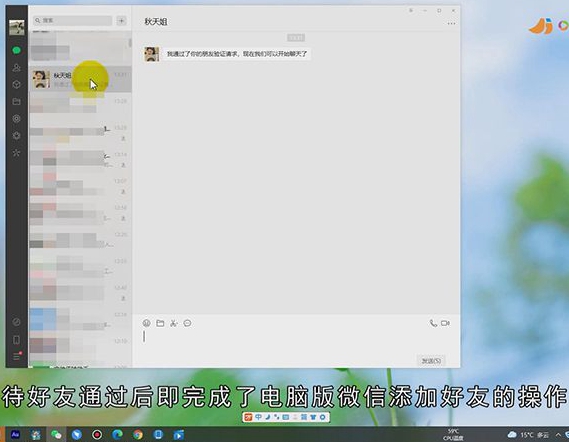
Task: Toggle the 中 language mode on the IME toolbar
Action: tap(258, 417)
